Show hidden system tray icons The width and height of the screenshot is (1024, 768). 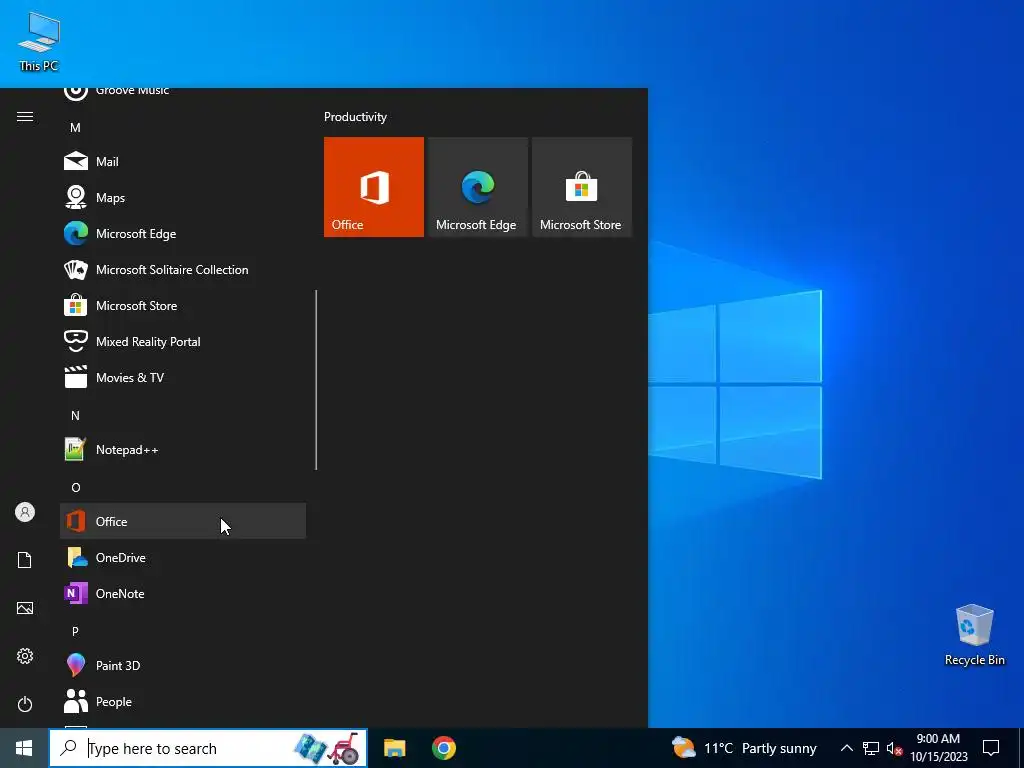coord(846,748)
